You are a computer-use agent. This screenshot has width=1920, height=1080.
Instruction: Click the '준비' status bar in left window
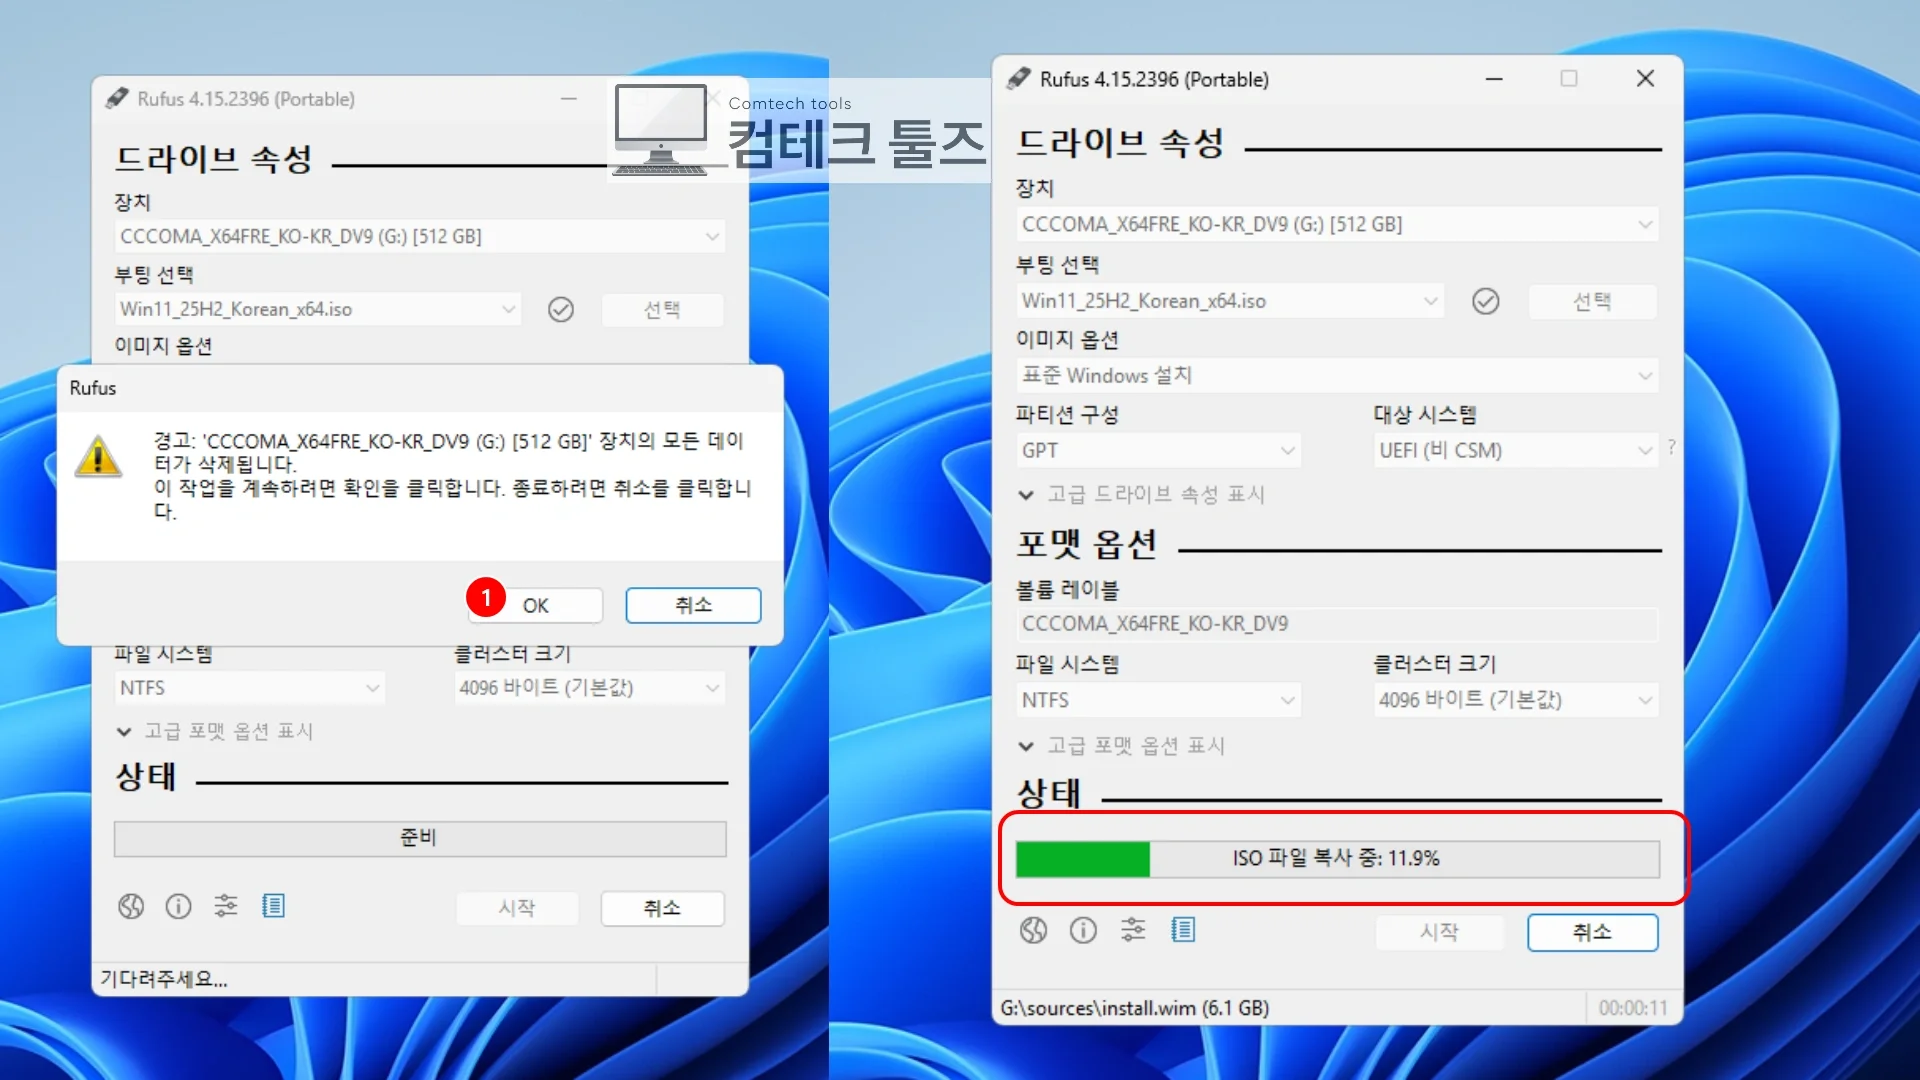pos(420,839)
